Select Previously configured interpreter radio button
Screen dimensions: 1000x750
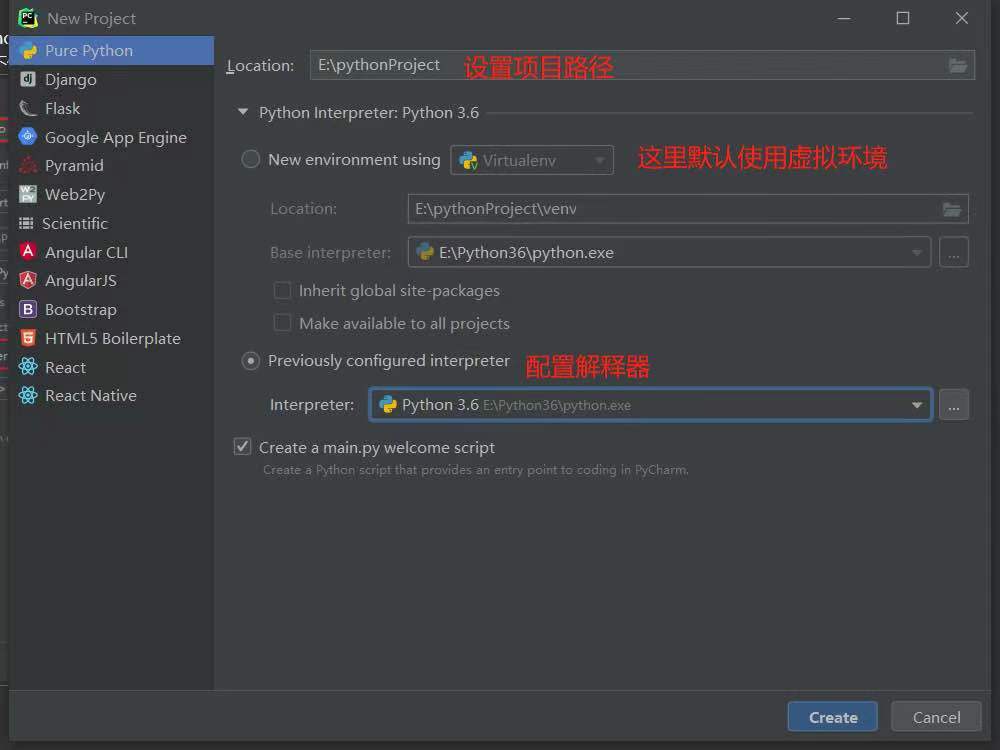point(251,361)
